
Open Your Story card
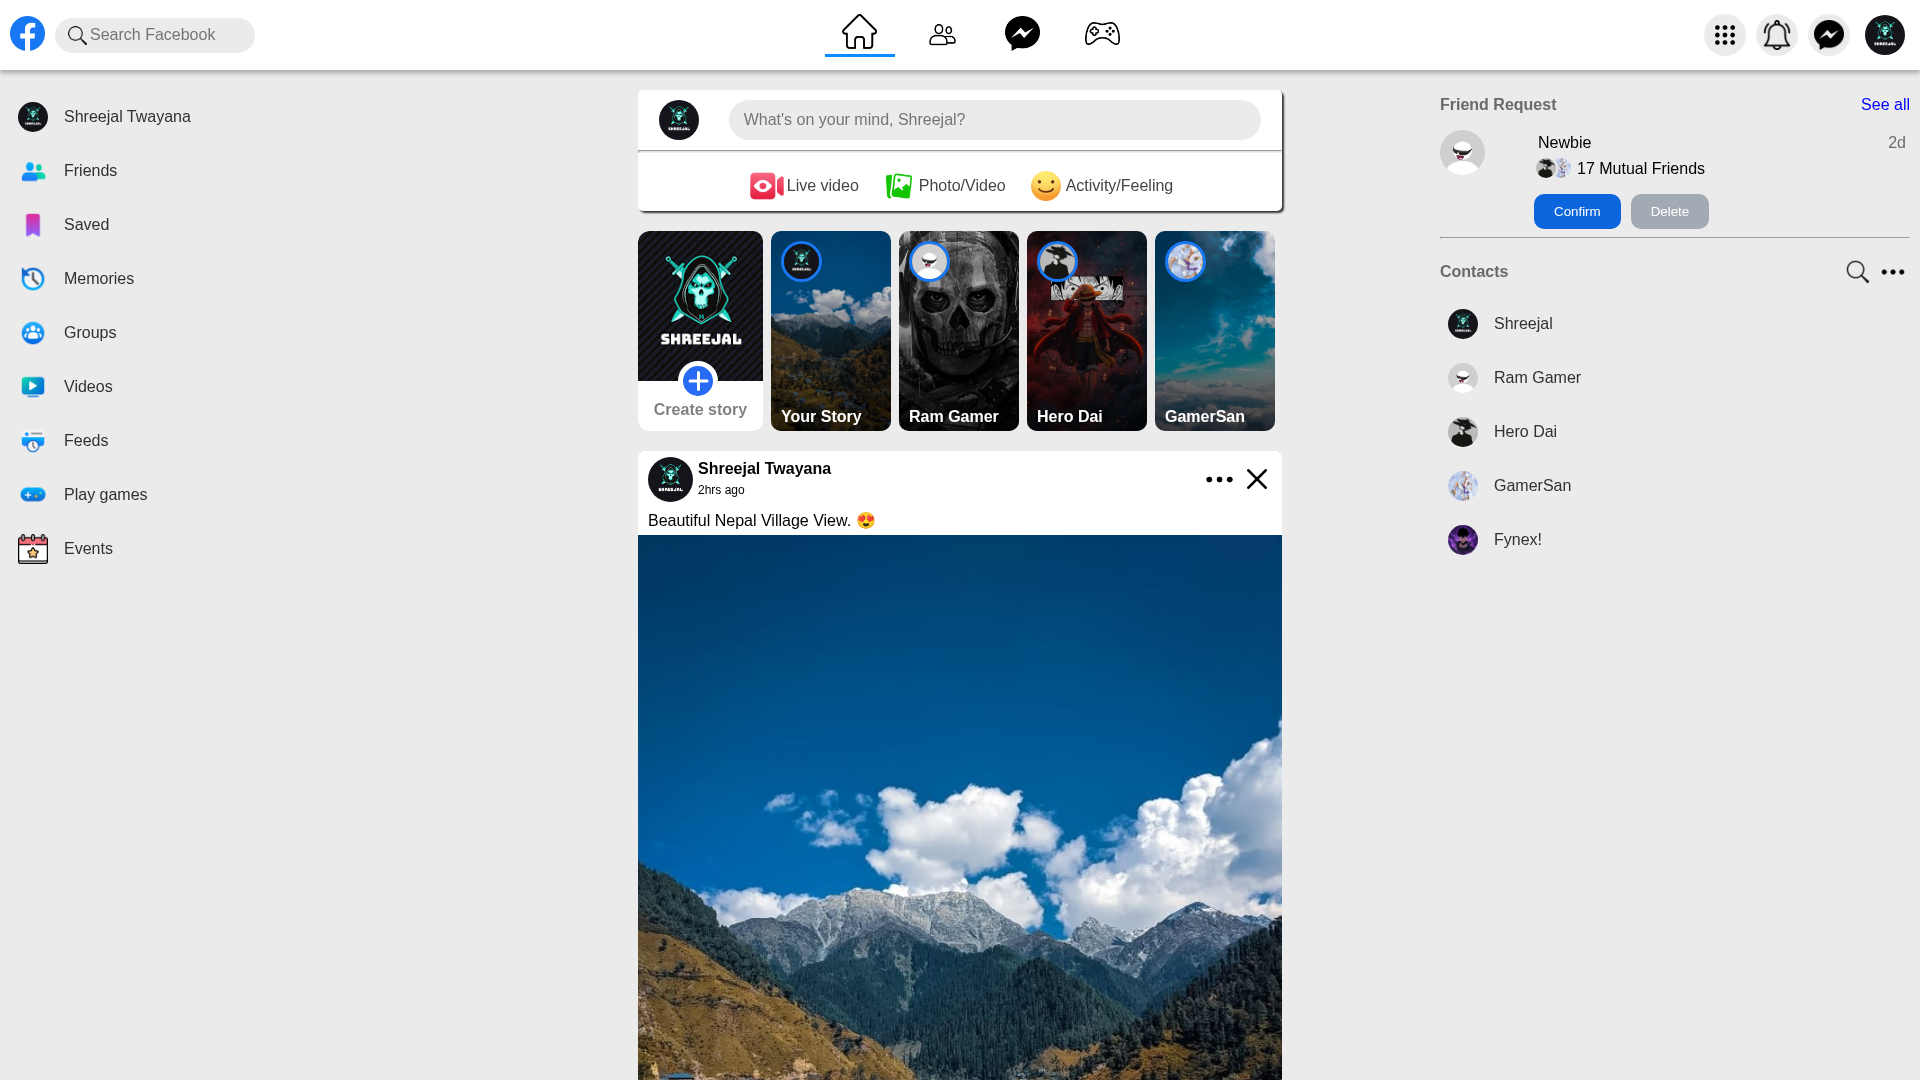click(830, 331)
